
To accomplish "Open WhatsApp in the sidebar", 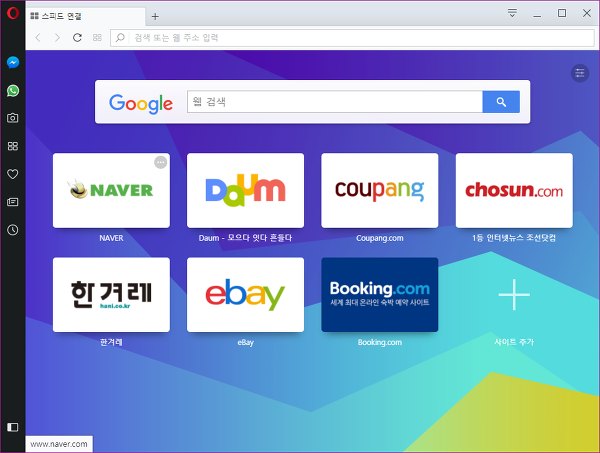I will pyautogui.click(x=13, y=91).
